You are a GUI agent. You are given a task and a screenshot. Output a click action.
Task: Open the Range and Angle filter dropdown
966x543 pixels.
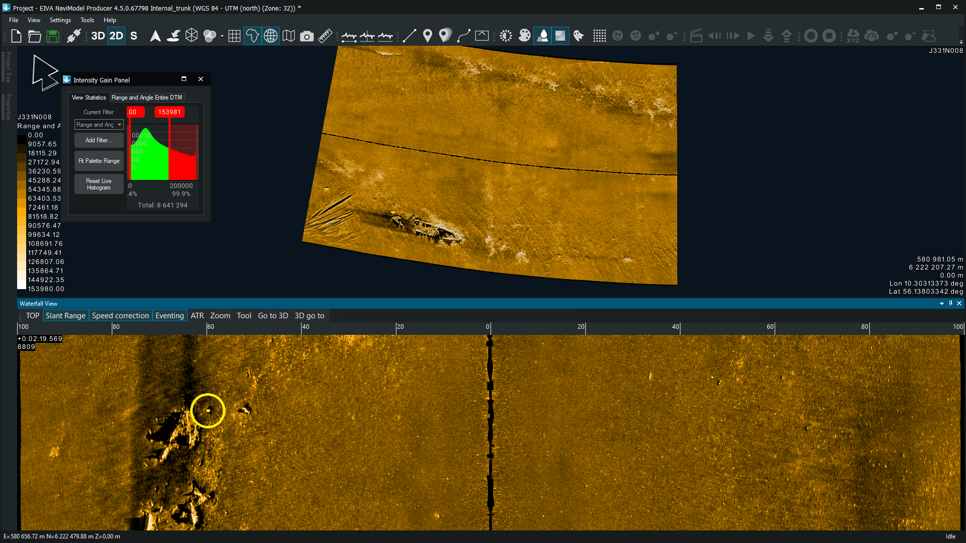pos(98,125)
